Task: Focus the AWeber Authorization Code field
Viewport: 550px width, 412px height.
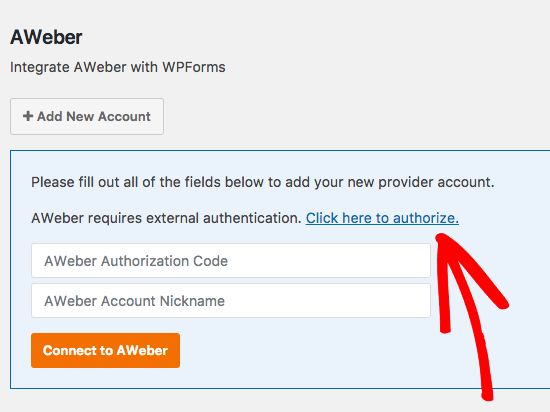Action: [231, 261]
